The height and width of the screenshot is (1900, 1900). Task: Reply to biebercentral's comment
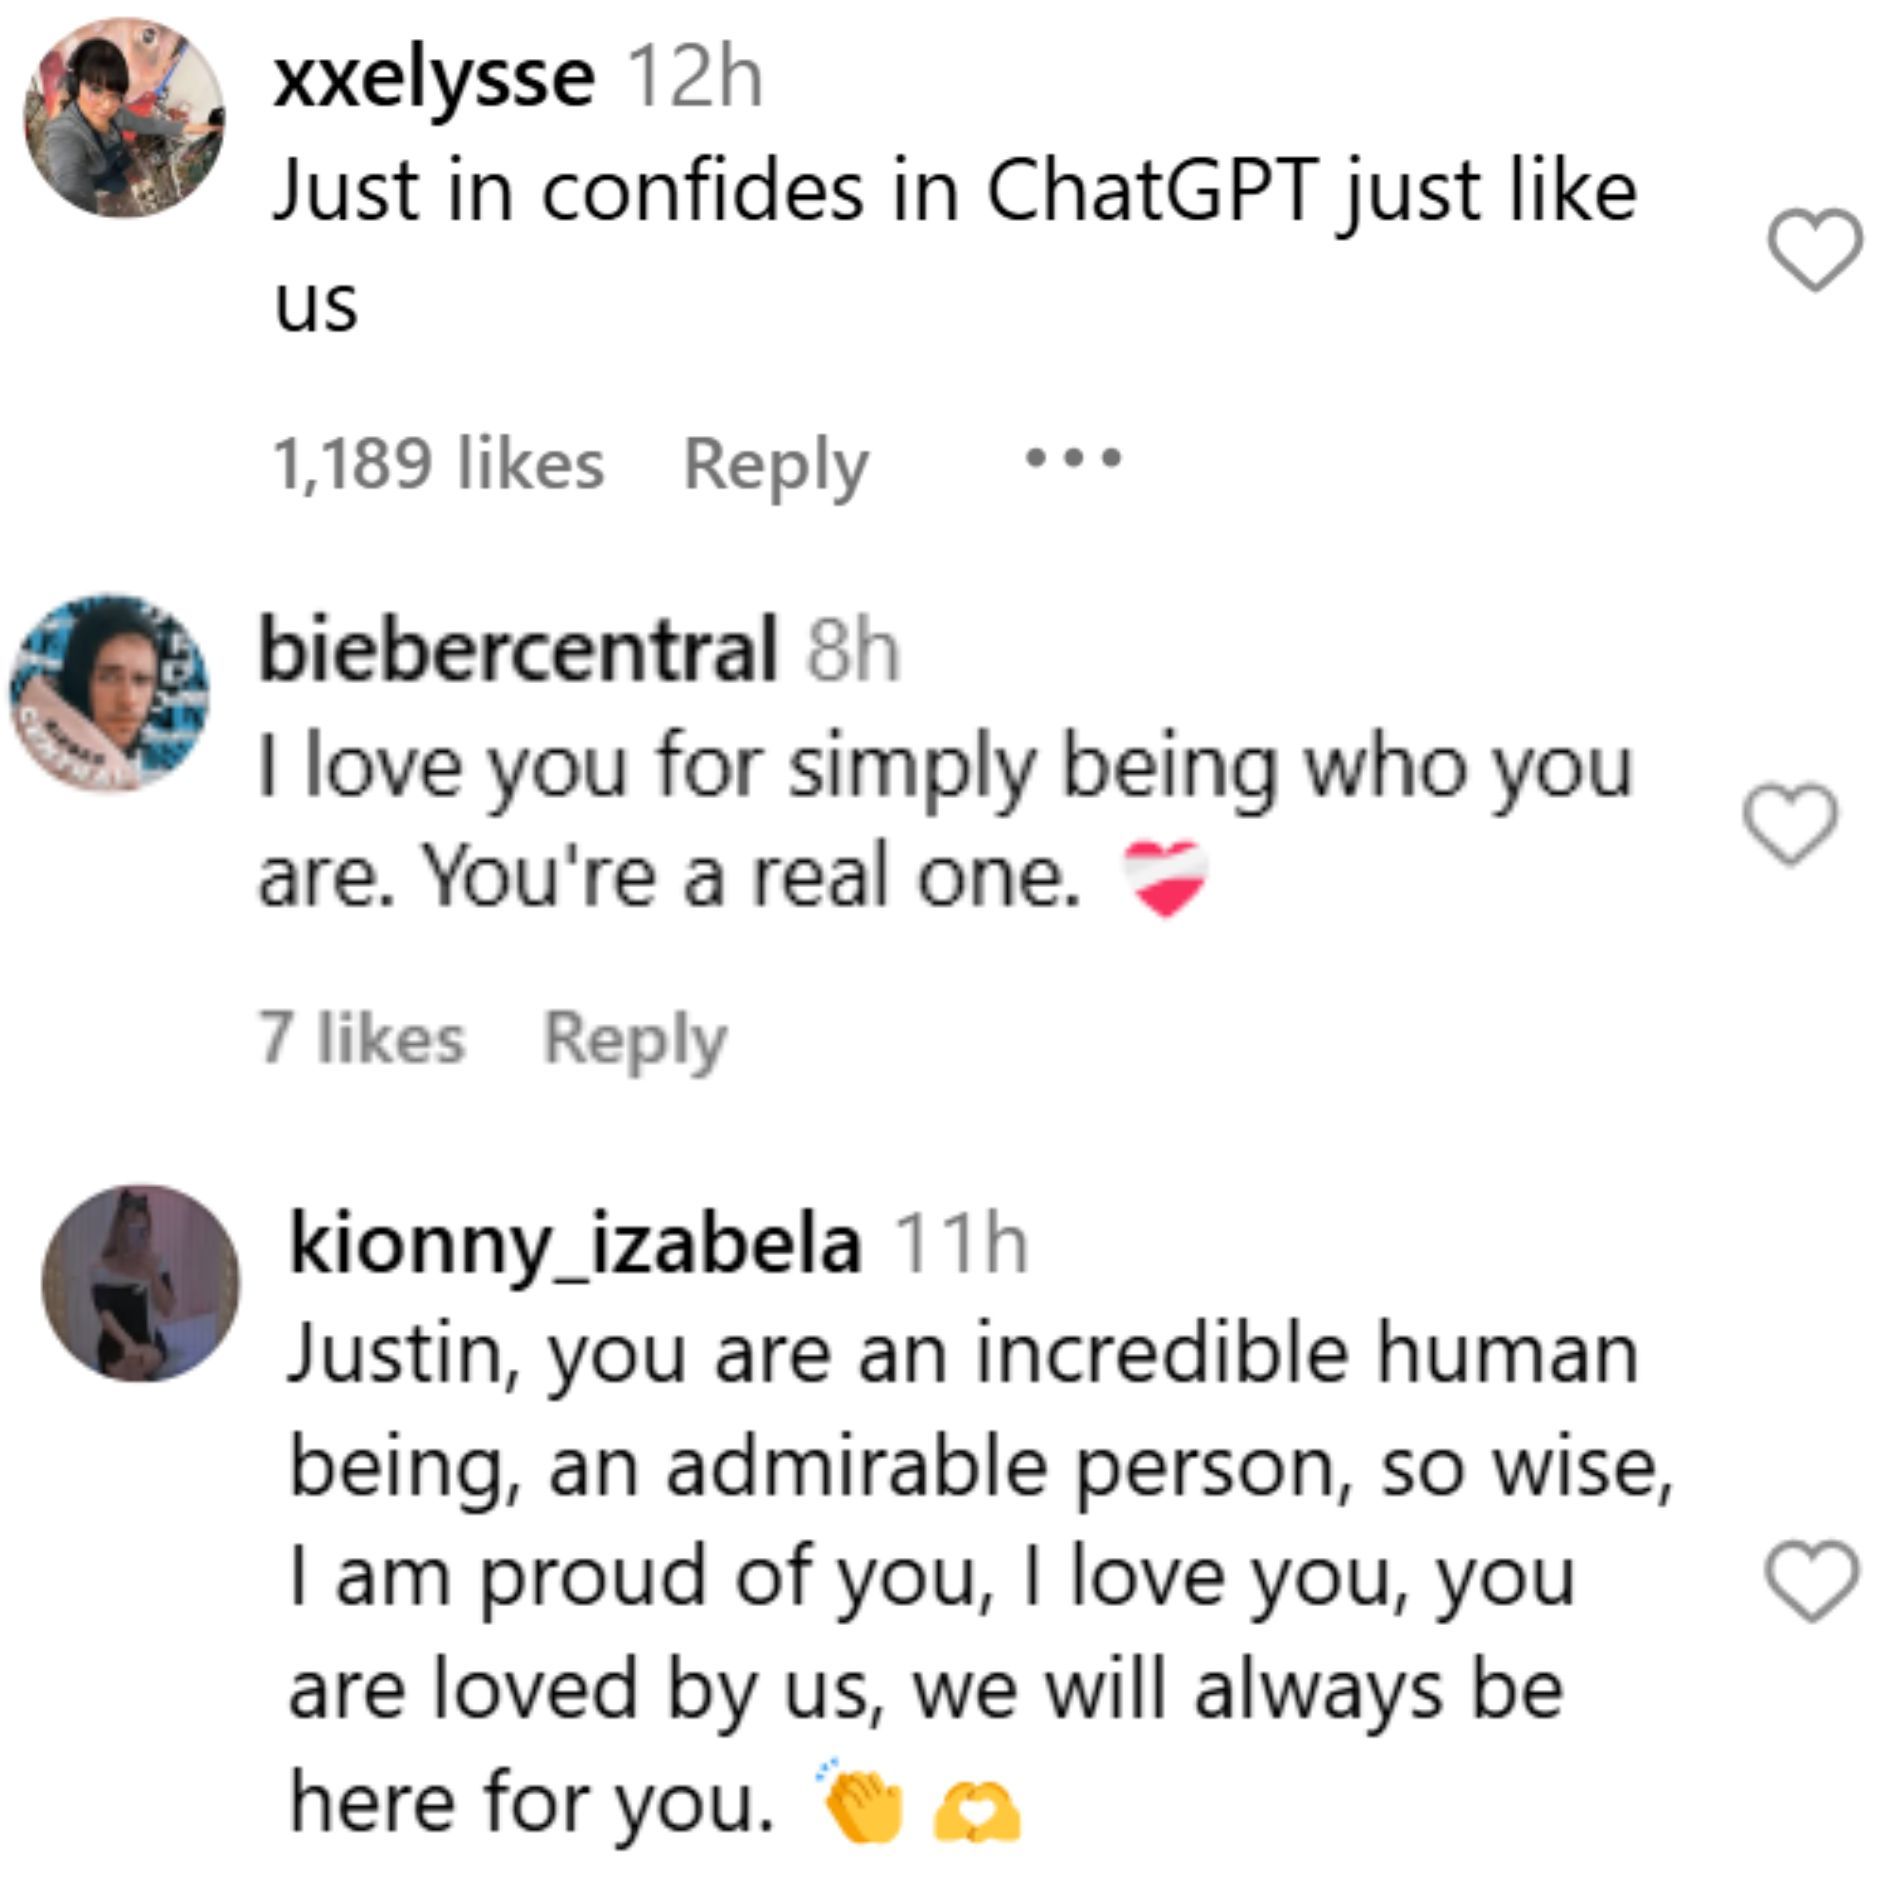tap(635, 1039)
